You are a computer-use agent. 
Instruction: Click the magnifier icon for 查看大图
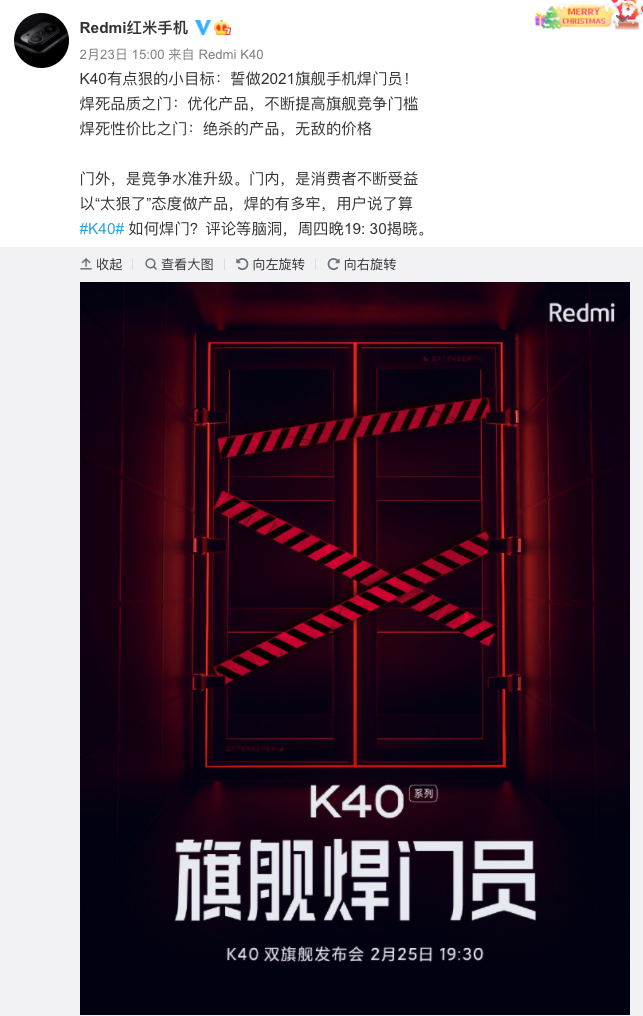151,264
